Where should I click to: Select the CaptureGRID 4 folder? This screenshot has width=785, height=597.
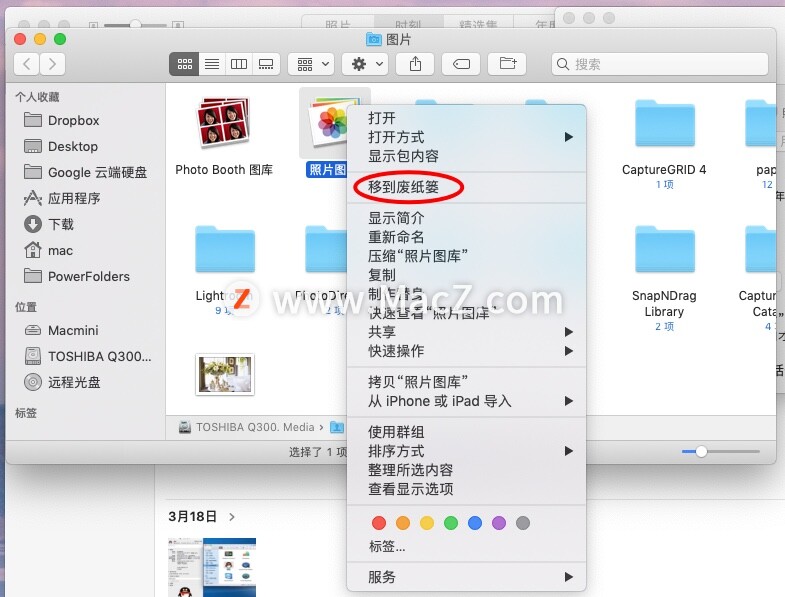pos(664,123)
